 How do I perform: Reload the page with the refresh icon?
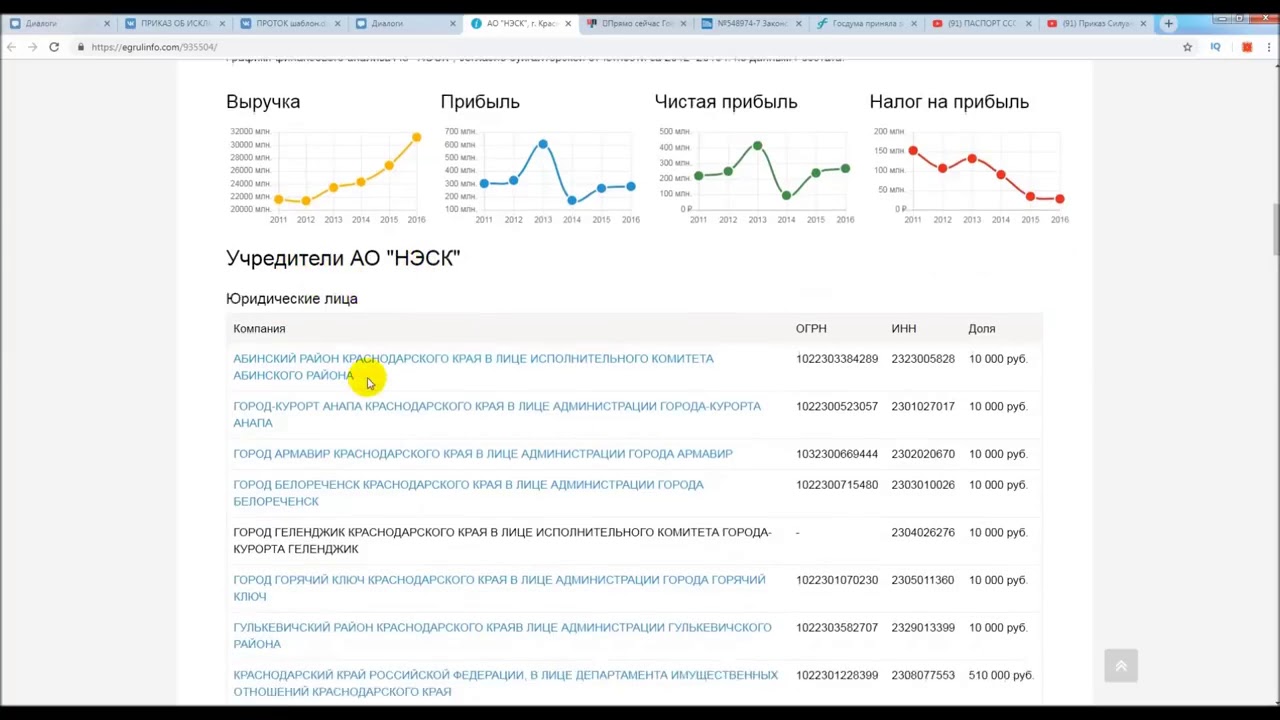(54, 47)
